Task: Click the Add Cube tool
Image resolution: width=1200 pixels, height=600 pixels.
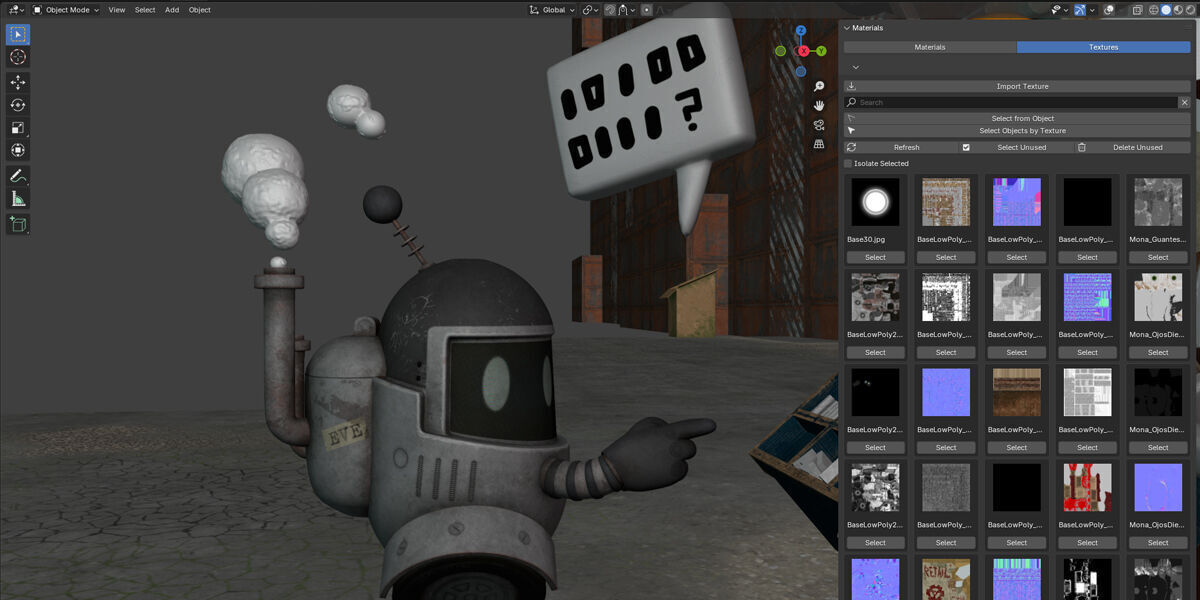Action: [x=18, y=224]
